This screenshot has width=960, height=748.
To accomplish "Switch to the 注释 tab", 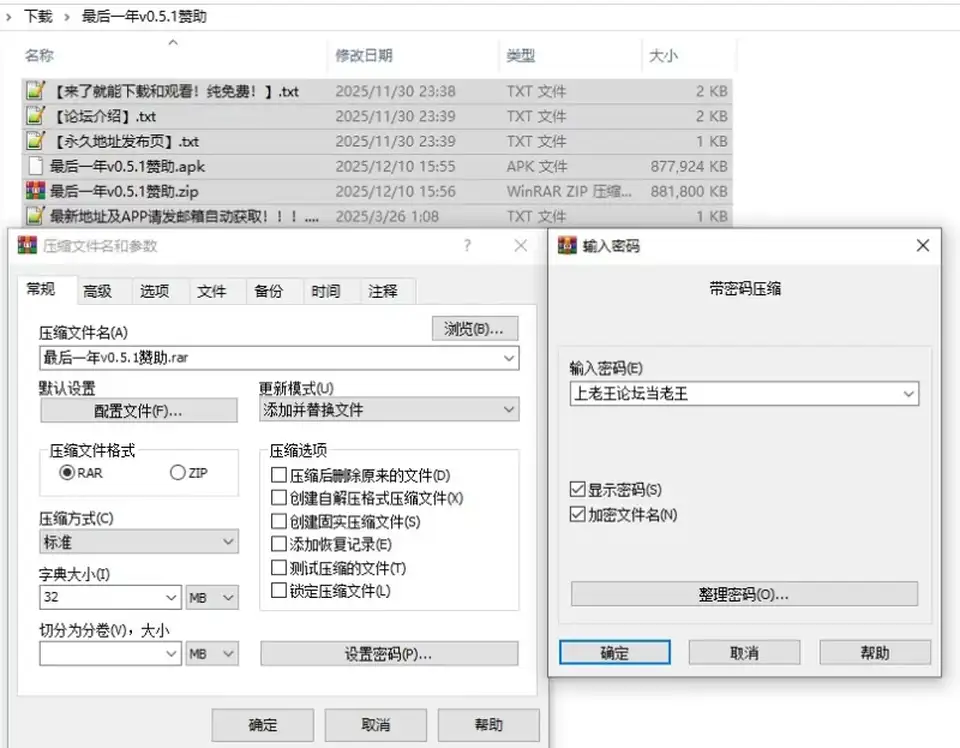I will (383, 291).
